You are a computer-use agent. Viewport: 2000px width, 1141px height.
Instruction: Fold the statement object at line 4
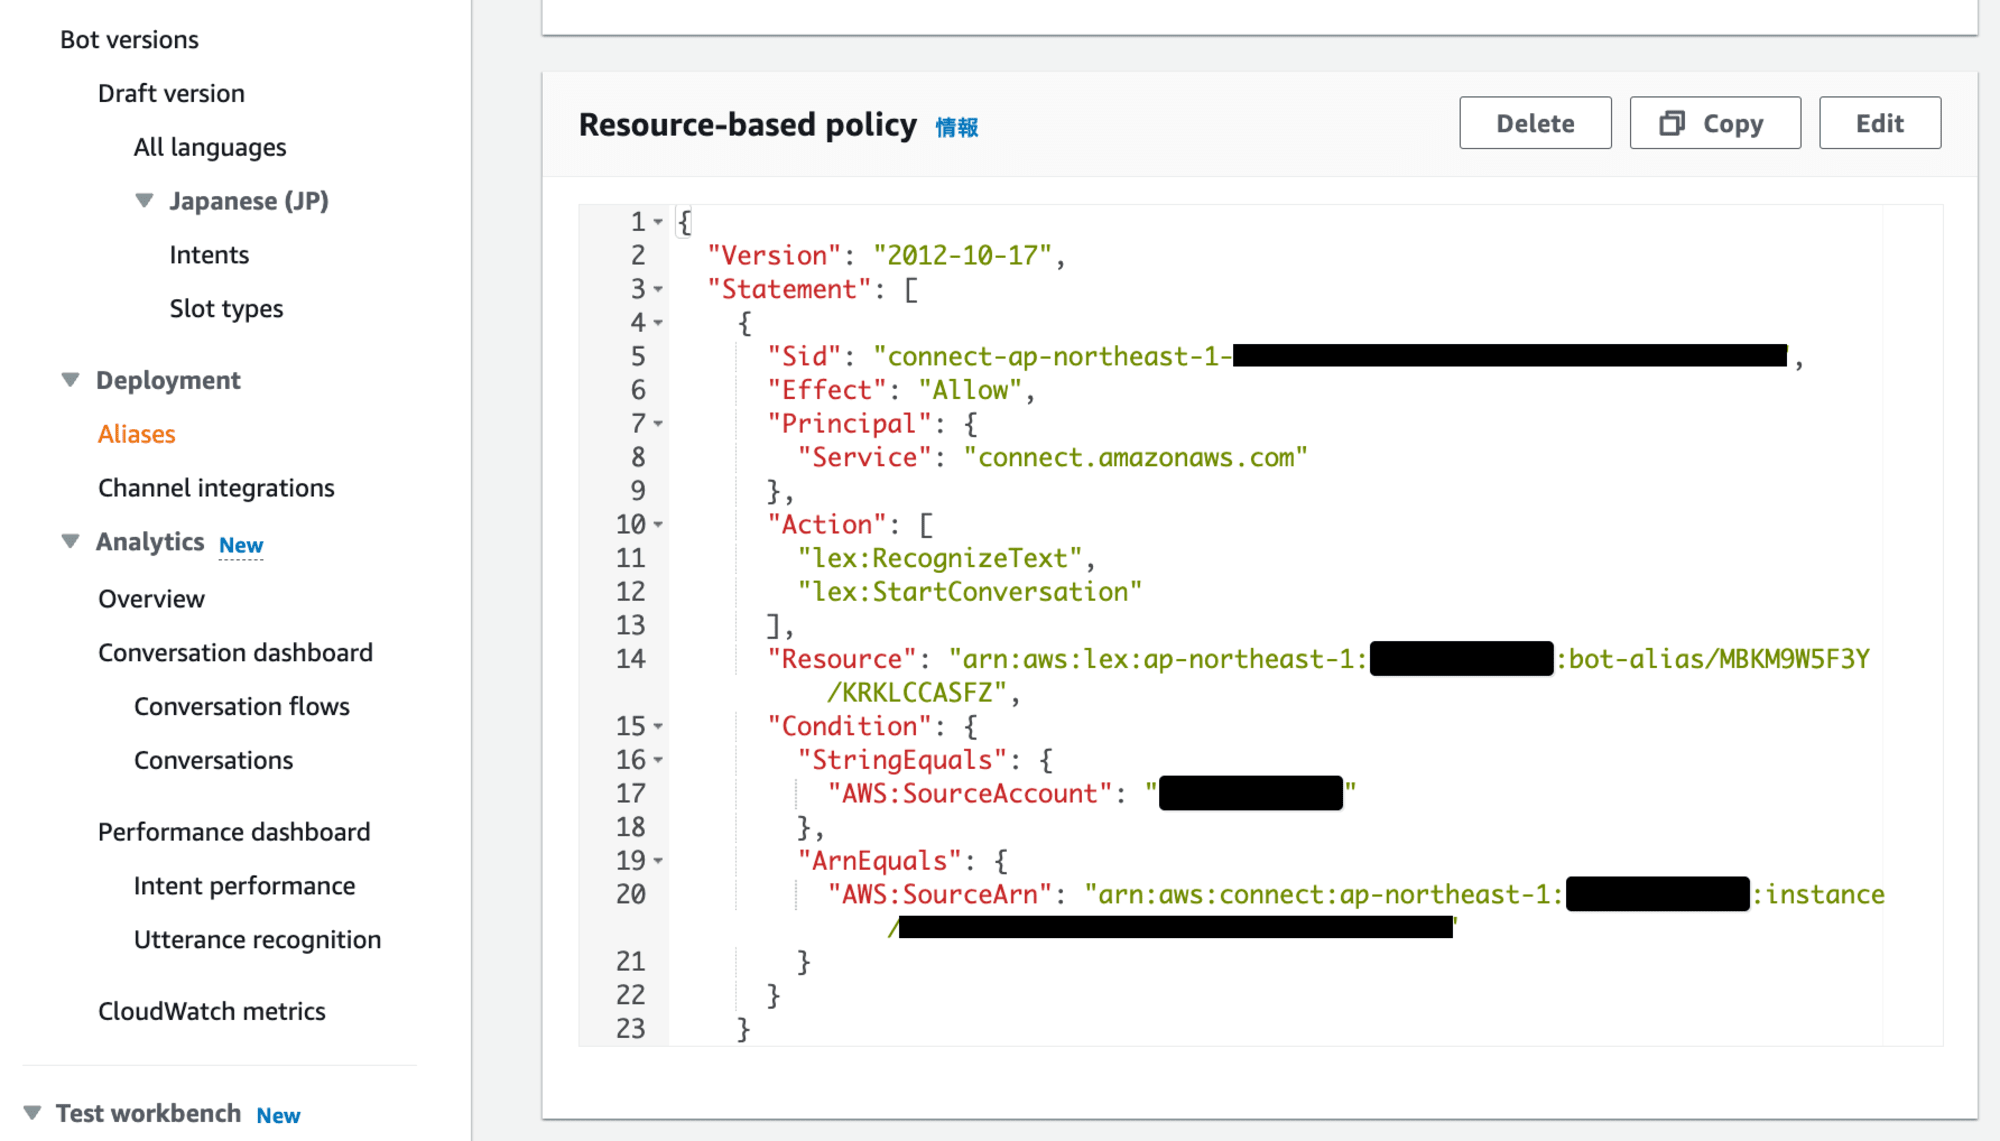658,323
